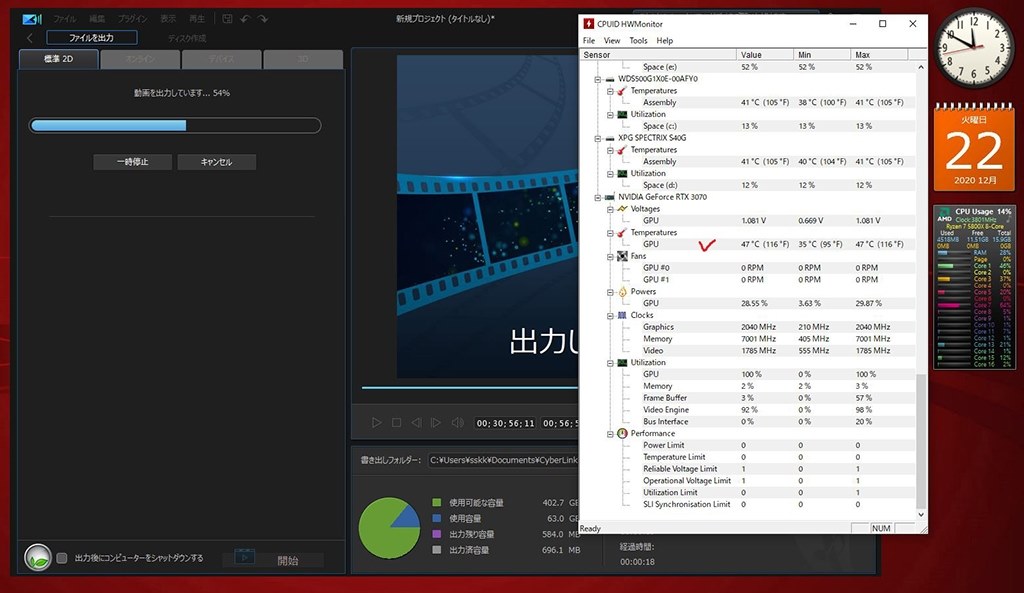Click the undo arrow in PowerDirector toolbar

coord(245,19)
